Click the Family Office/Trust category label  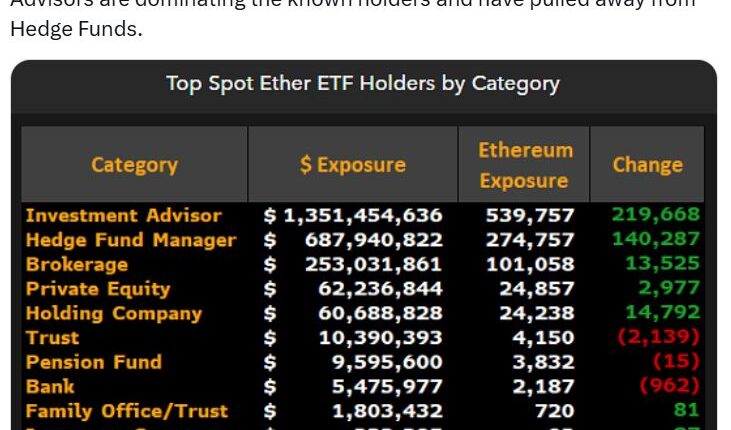click(x=126, y=411)
